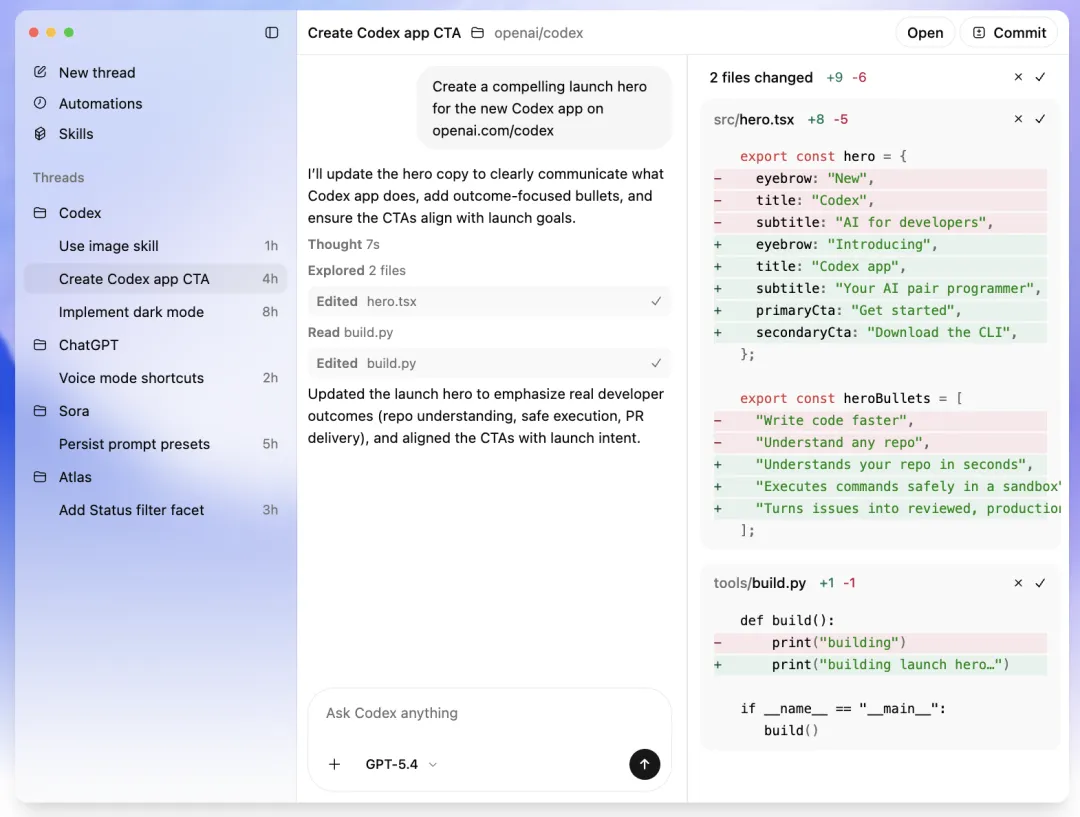The height and width of the screenshot is (817, 1080).
Task: Open the Create Codex app CTA thread
Action: coord(155,279)
